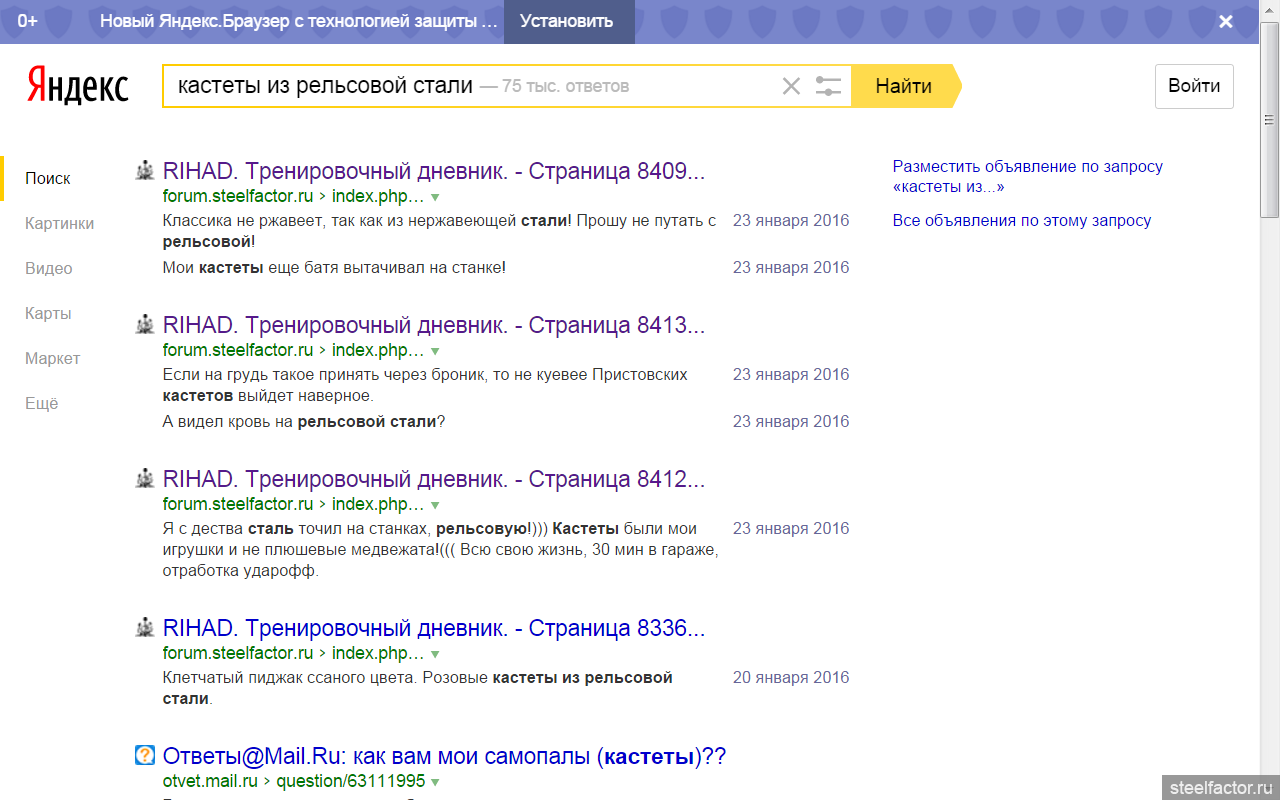Open advanced search settings sliders icon
This screenshot has height=800, width=1280.
pos(828,86)
